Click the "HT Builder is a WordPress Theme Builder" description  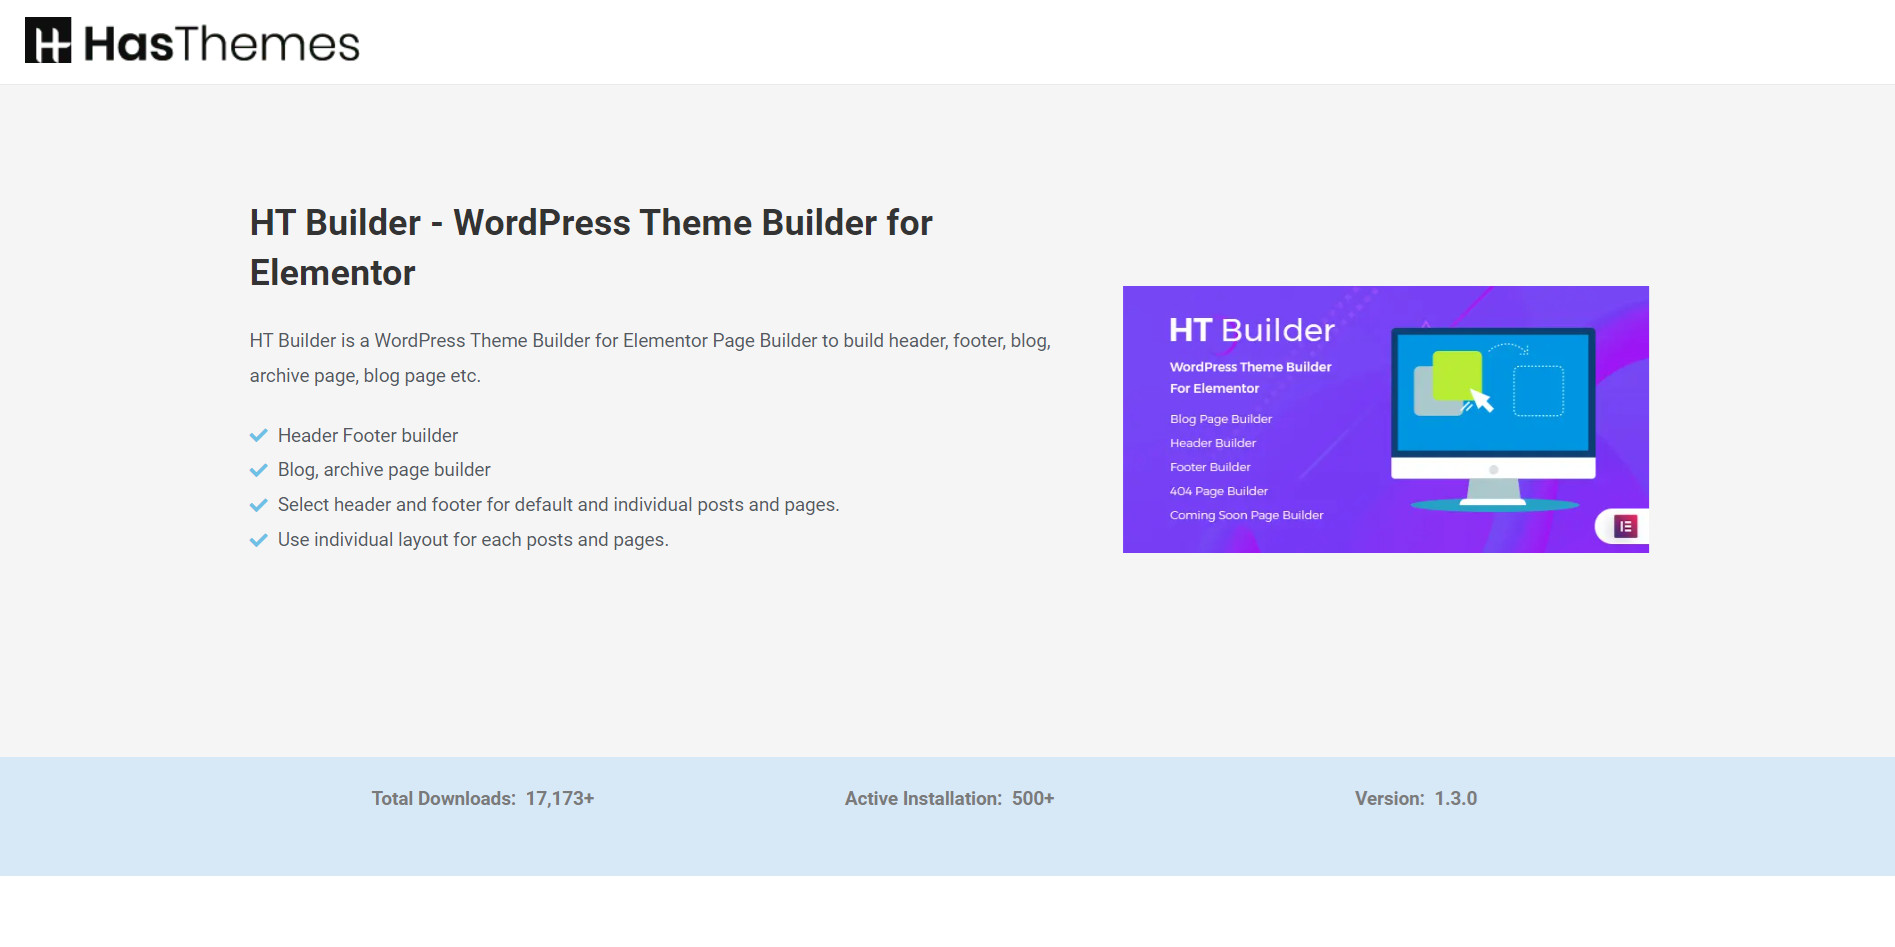click(x=650, y=358)
